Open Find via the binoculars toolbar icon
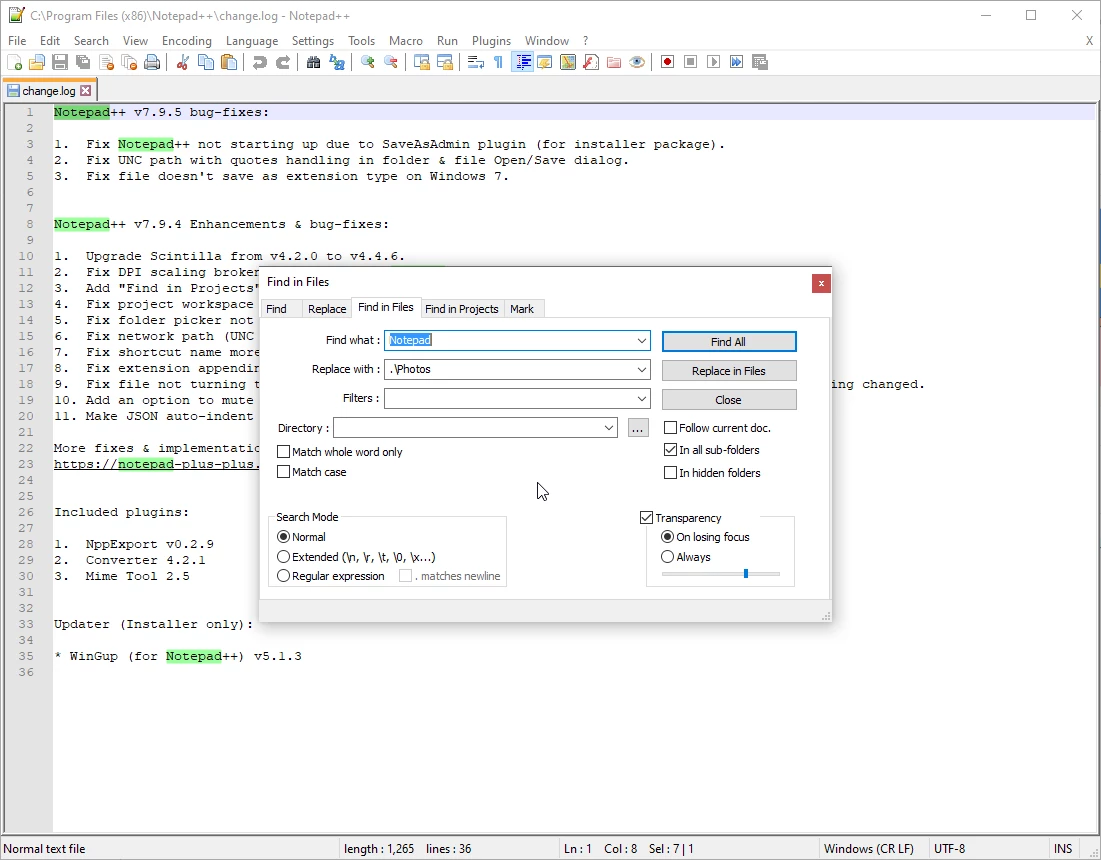 [314, 62]
